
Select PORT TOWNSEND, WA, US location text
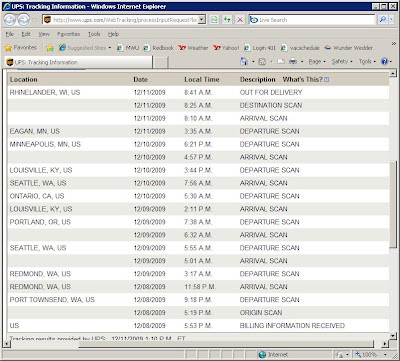[x=52, y=300]
